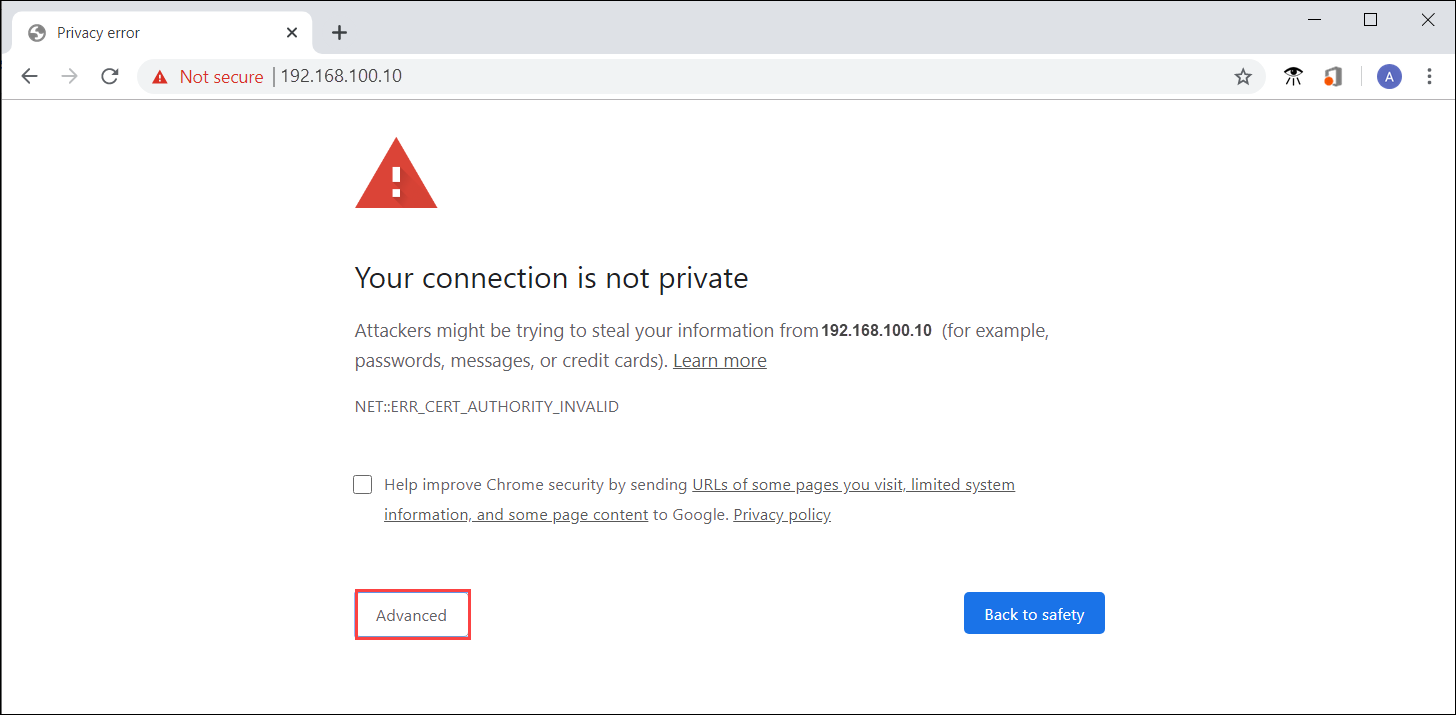This screenshot has width=1456, height=715.
Task: Enable the Help improve Chrome security checkbox
Action: point(362,484)
